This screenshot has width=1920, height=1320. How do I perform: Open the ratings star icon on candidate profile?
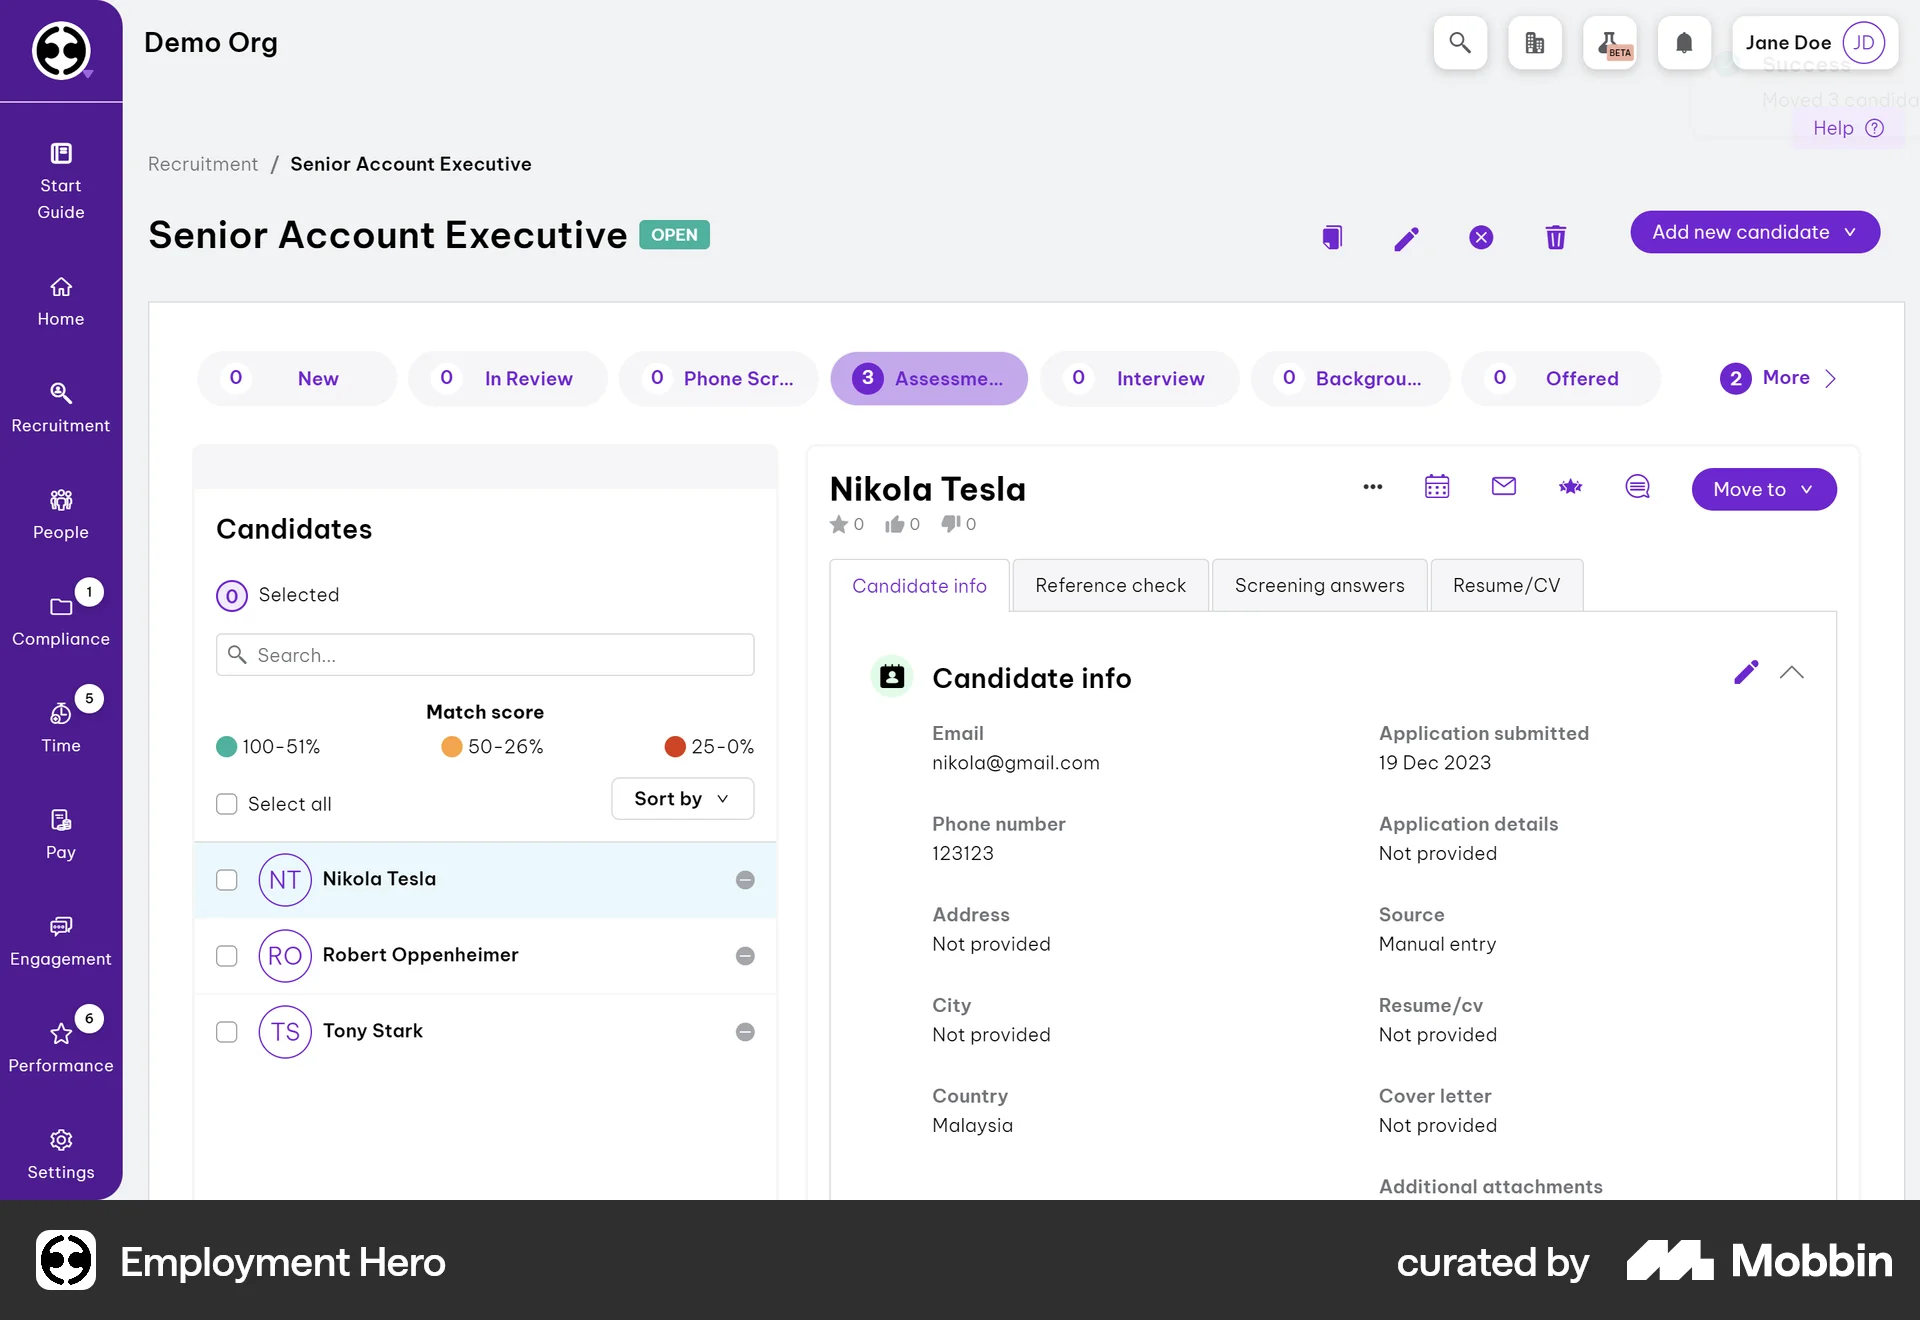coord(1570,487)
